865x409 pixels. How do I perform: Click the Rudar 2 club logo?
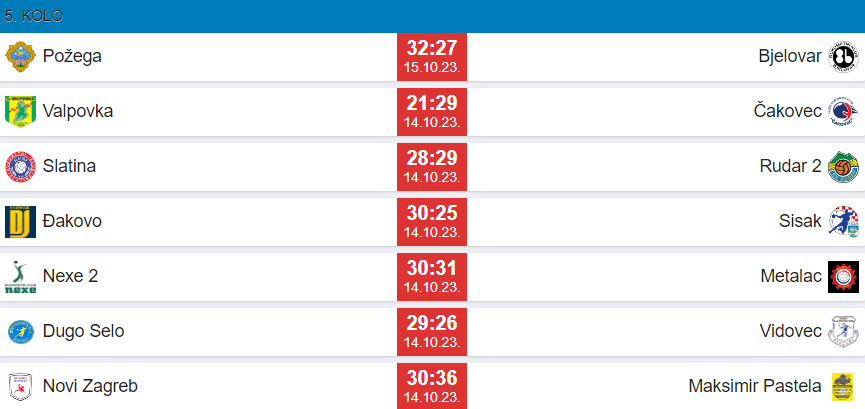(843, 166)
